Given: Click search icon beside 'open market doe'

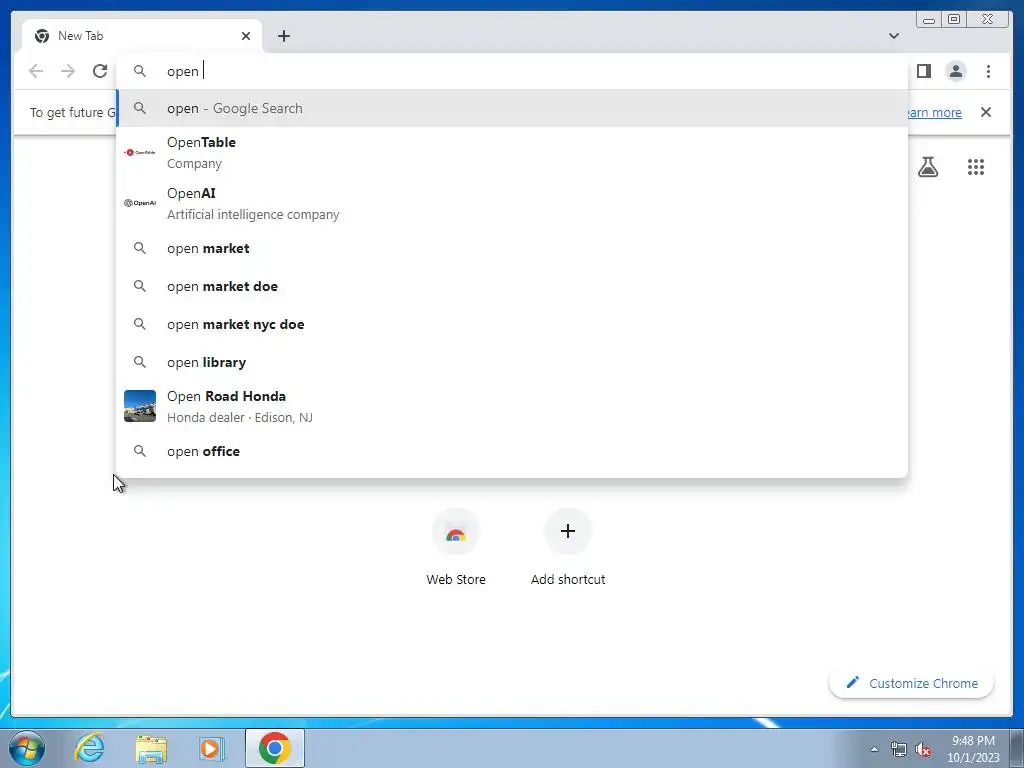Looking at the screenshot, I should (140, 286).
